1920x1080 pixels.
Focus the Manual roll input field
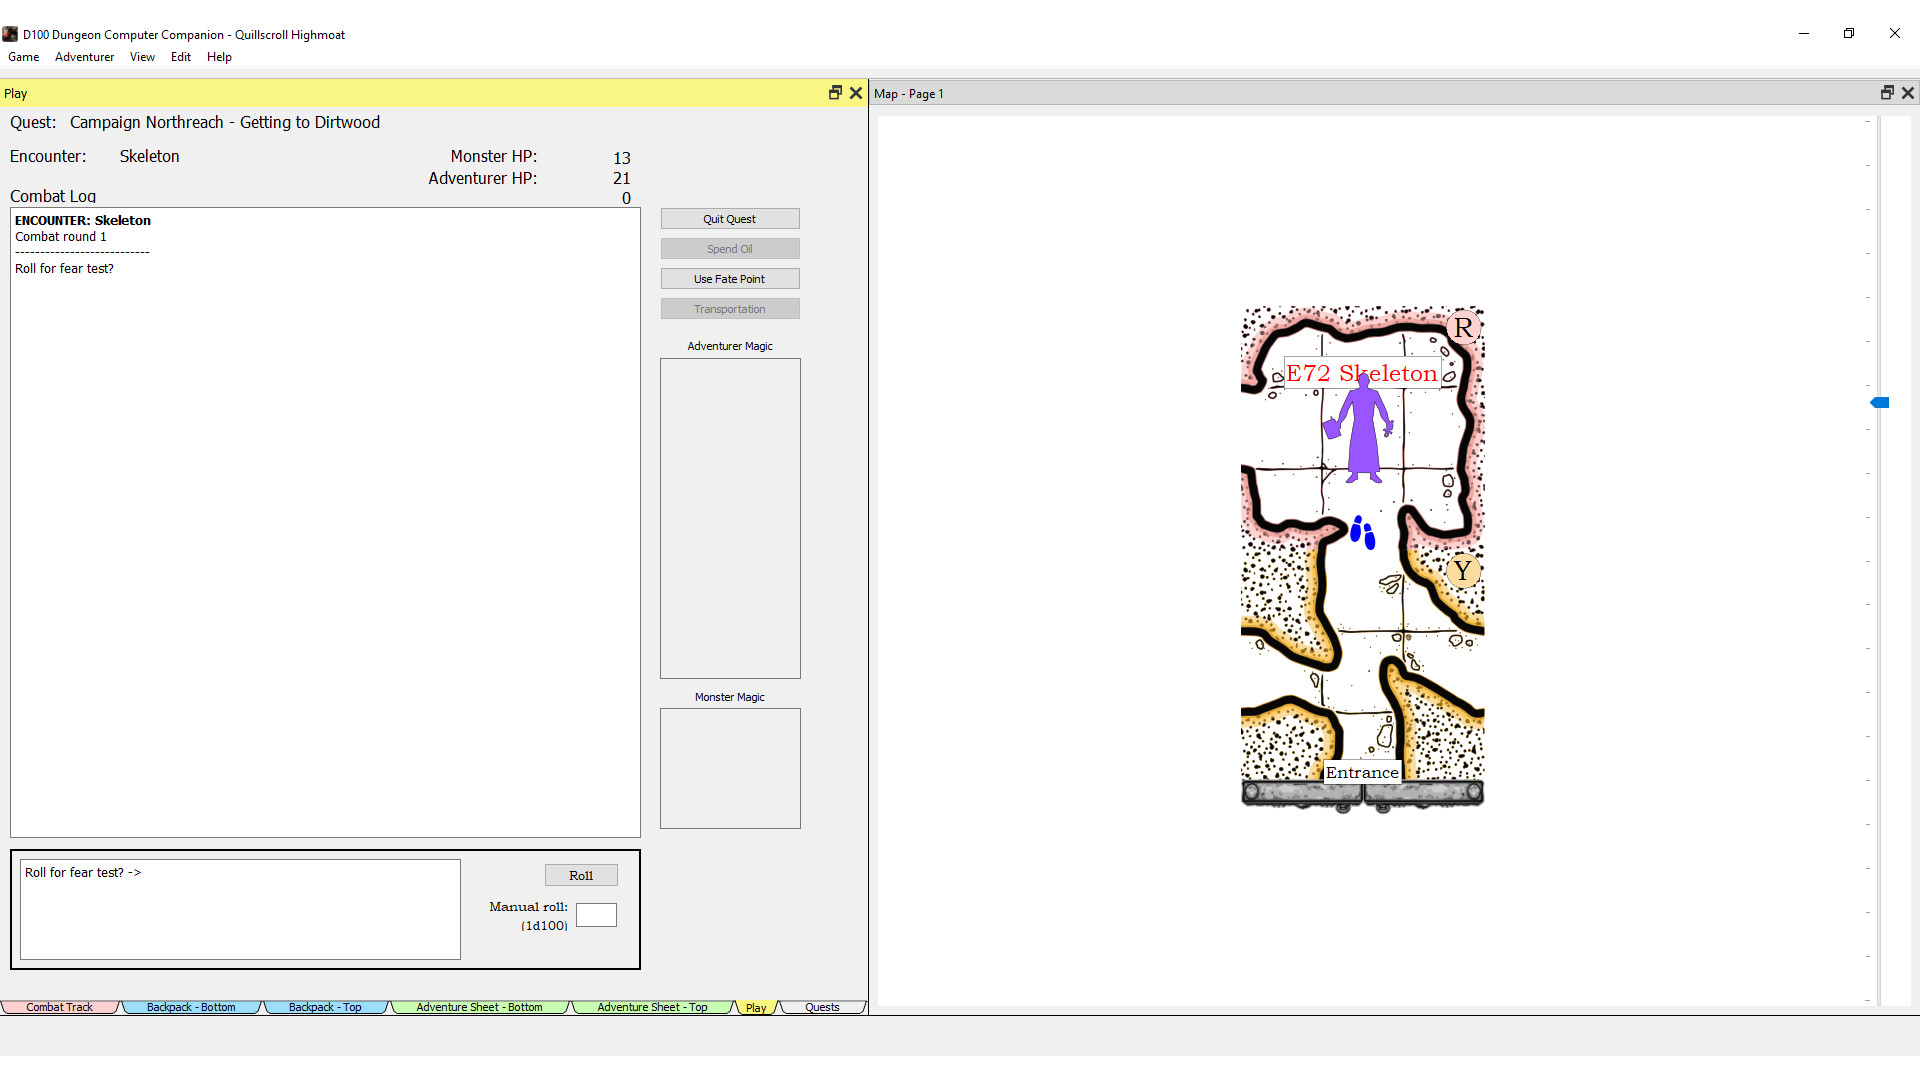click(596, 915)
